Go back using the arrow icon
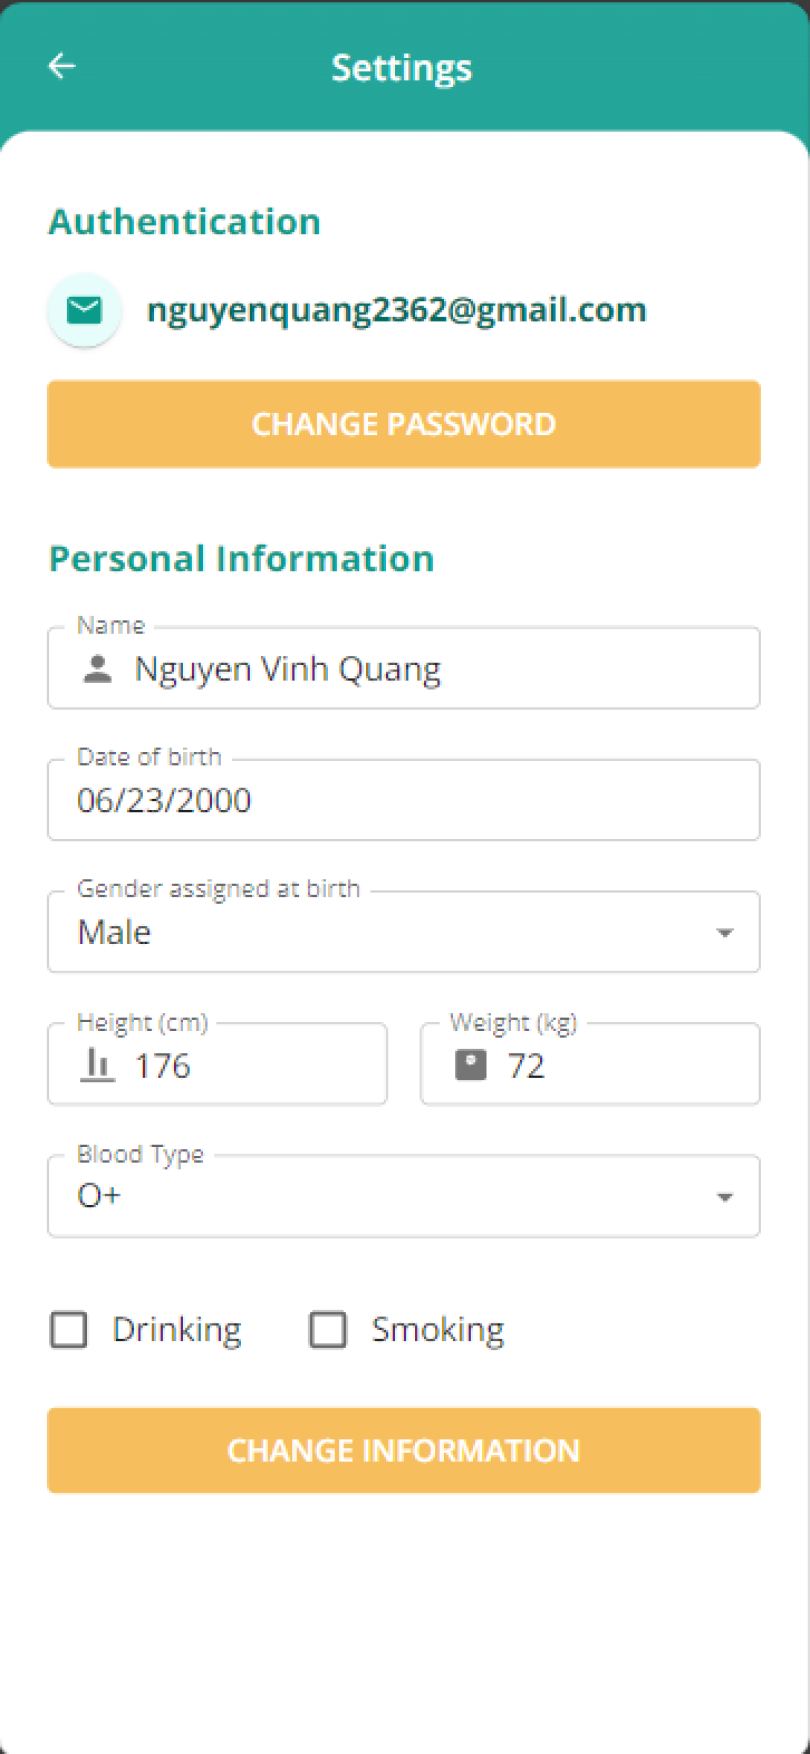This screenshot has height=1754, width=810. pyautogui.click(x=62, y=66)
